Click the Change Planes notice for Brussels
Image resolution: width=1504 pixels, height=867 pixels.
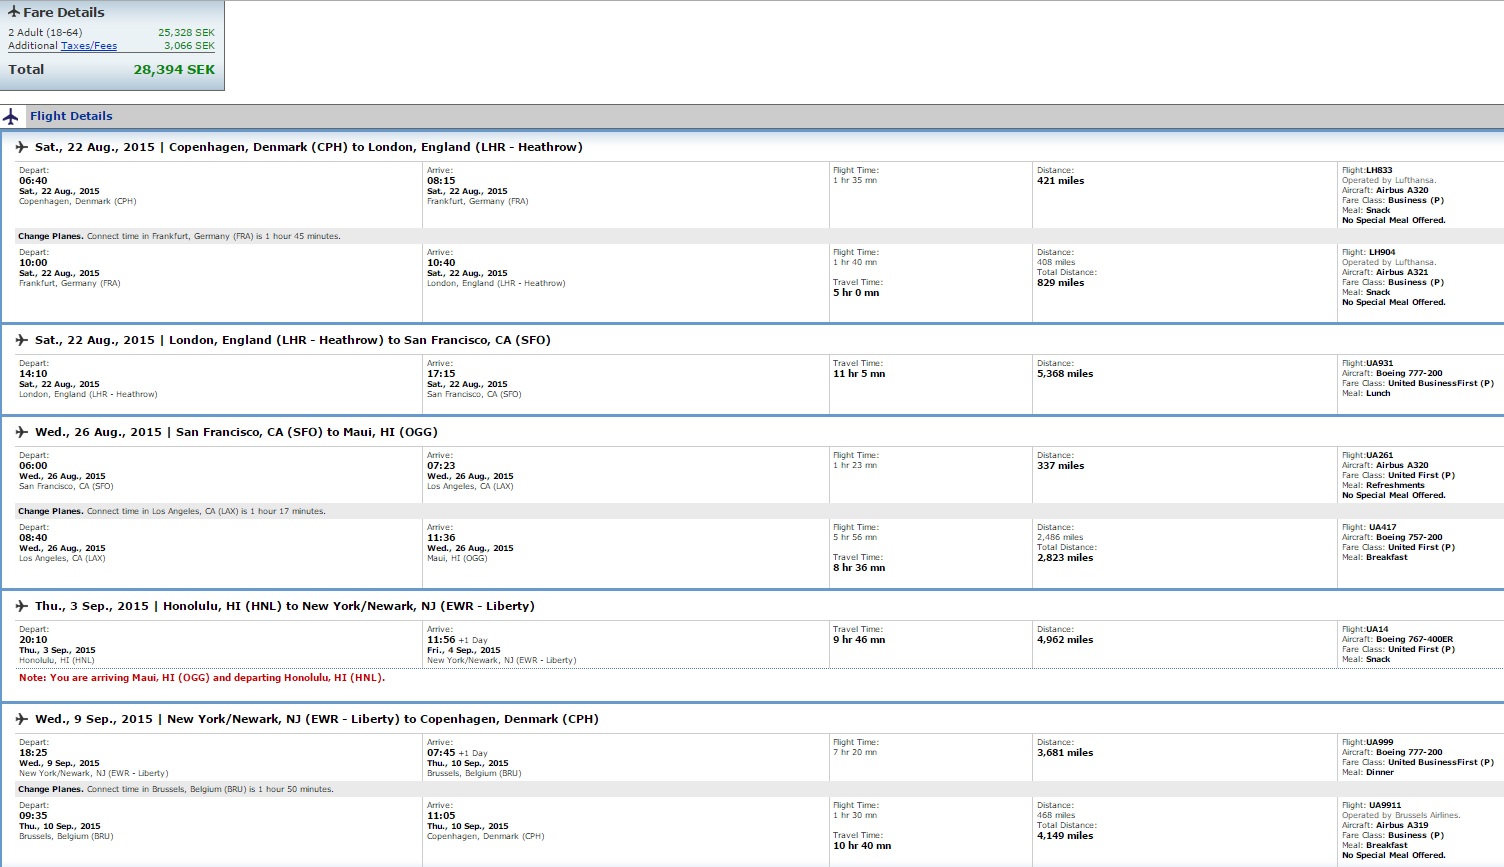(x=176, y=789)
